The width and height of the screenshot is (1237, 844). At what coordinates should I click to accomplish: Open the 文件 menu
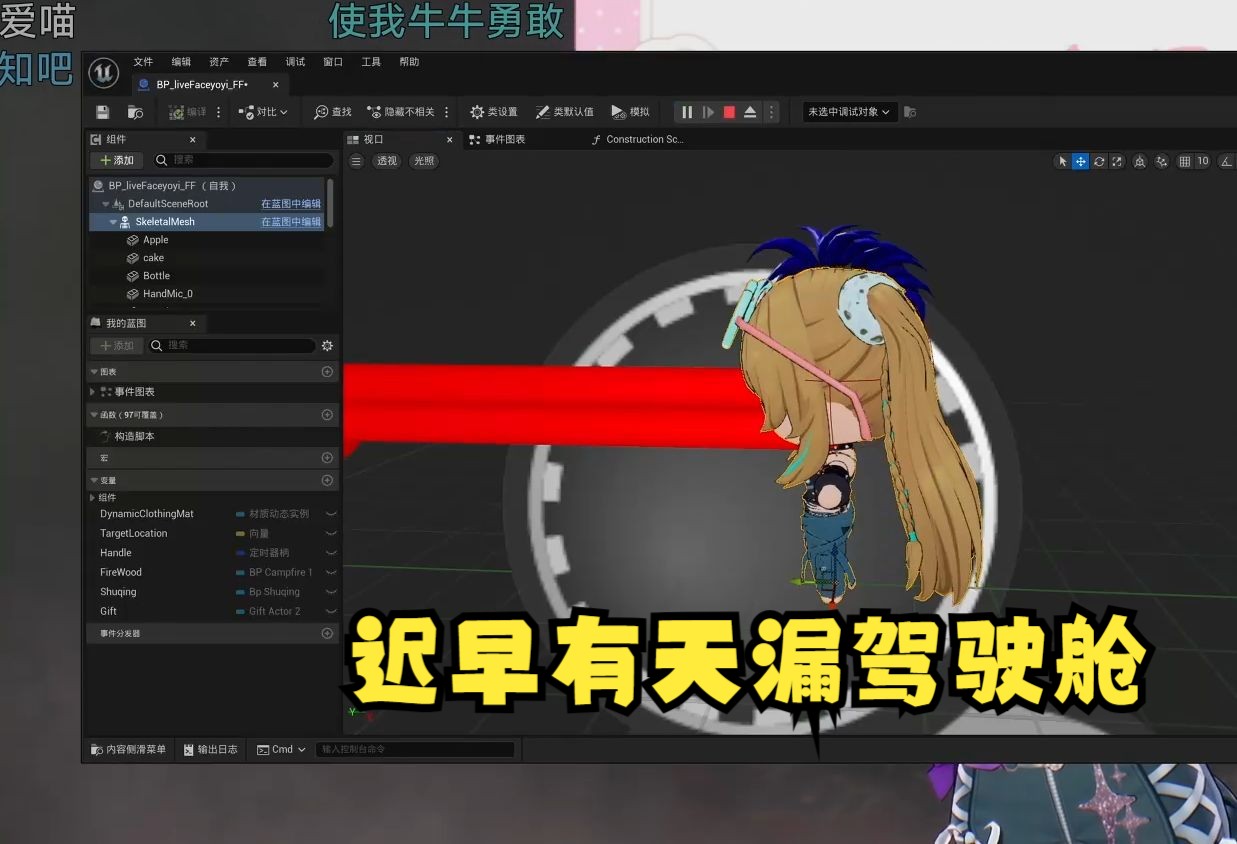(144, 62)
